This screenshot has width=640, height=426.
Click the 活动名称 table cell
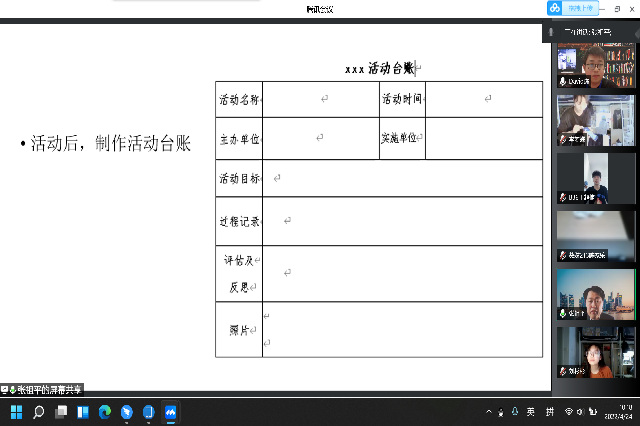(239, 100)
